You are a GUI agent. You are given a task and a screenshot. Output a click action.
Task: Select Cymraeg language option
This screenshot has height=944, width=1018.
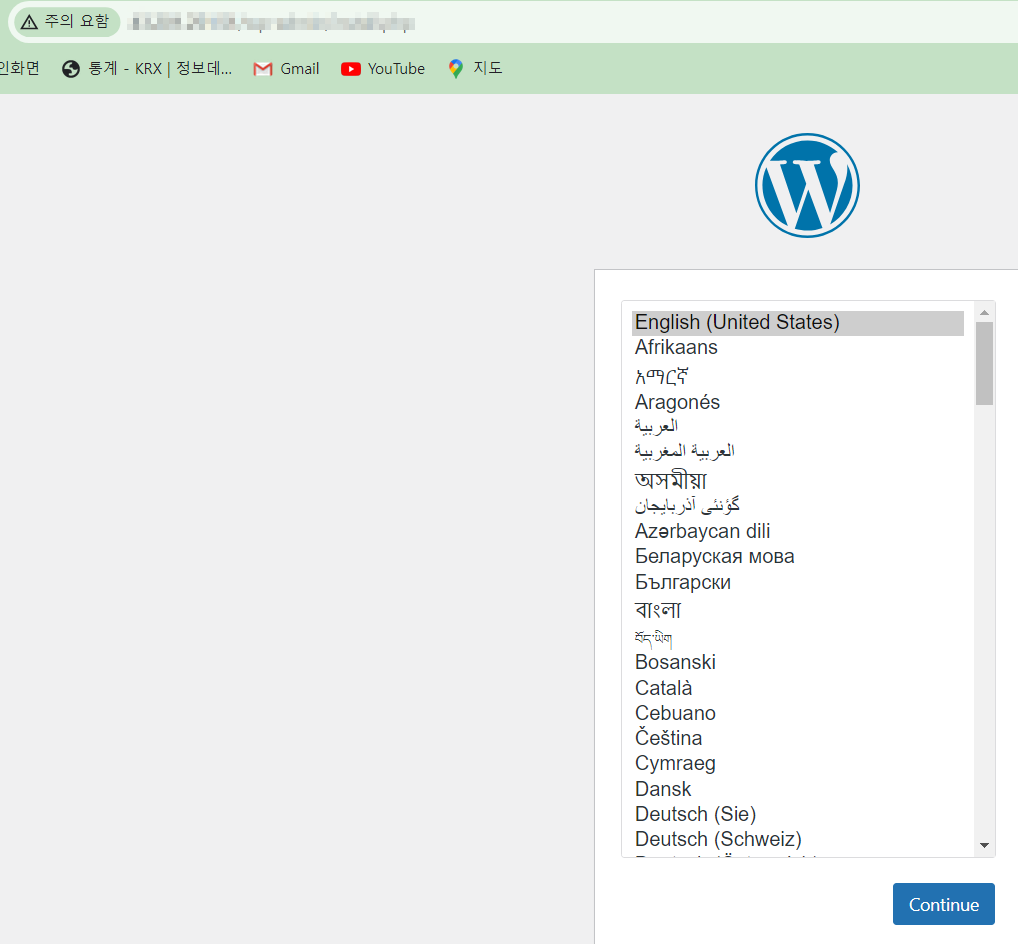pos(797,764)
